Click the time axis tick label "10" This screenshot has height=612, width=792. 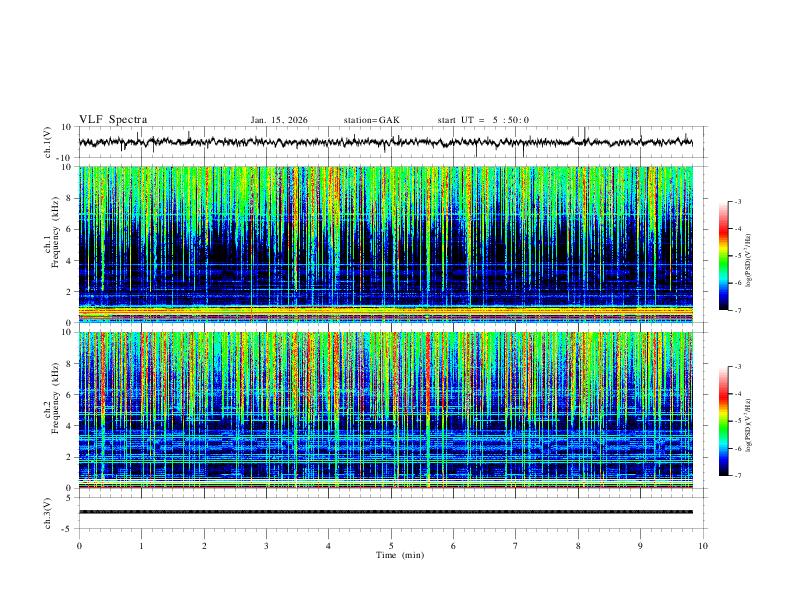coord(703,546)
